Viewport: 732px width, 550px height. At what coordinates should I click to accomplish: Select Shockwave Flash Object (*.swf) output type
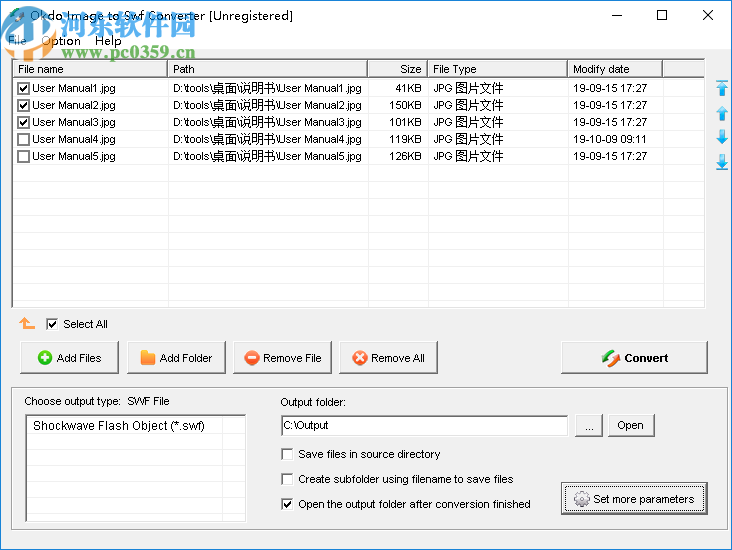click(x=119, y=426)
